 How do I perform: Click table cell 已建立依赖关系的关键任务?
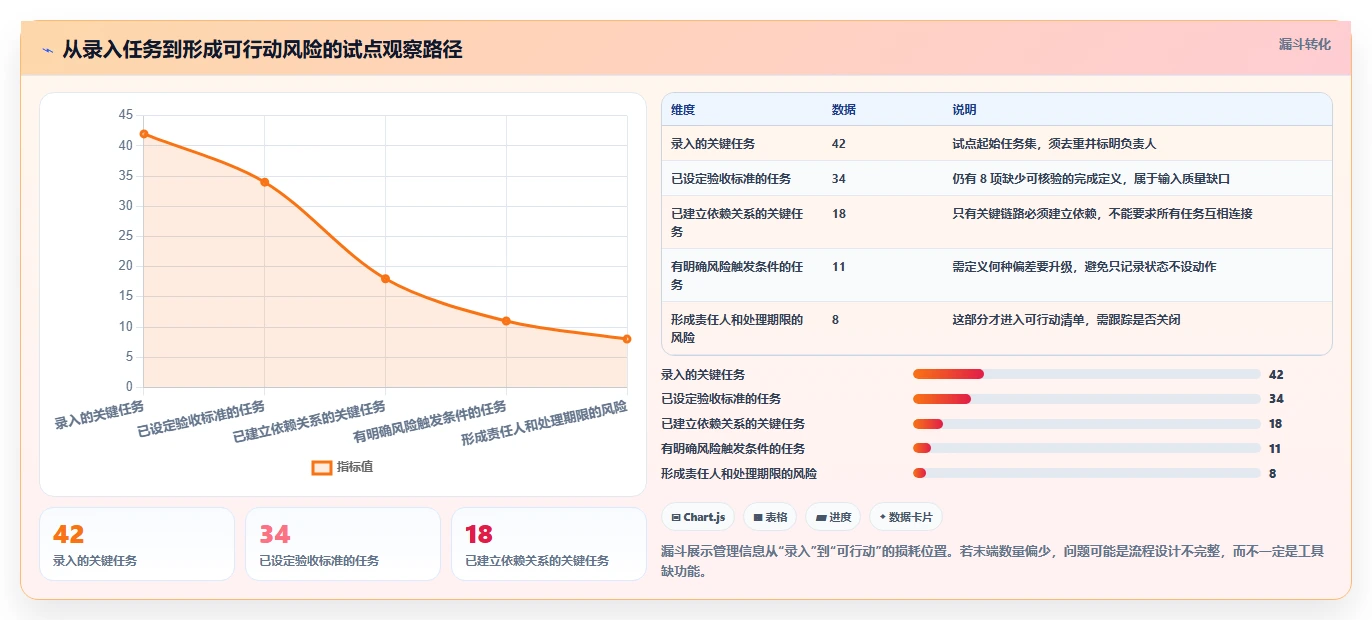[737, 222]
